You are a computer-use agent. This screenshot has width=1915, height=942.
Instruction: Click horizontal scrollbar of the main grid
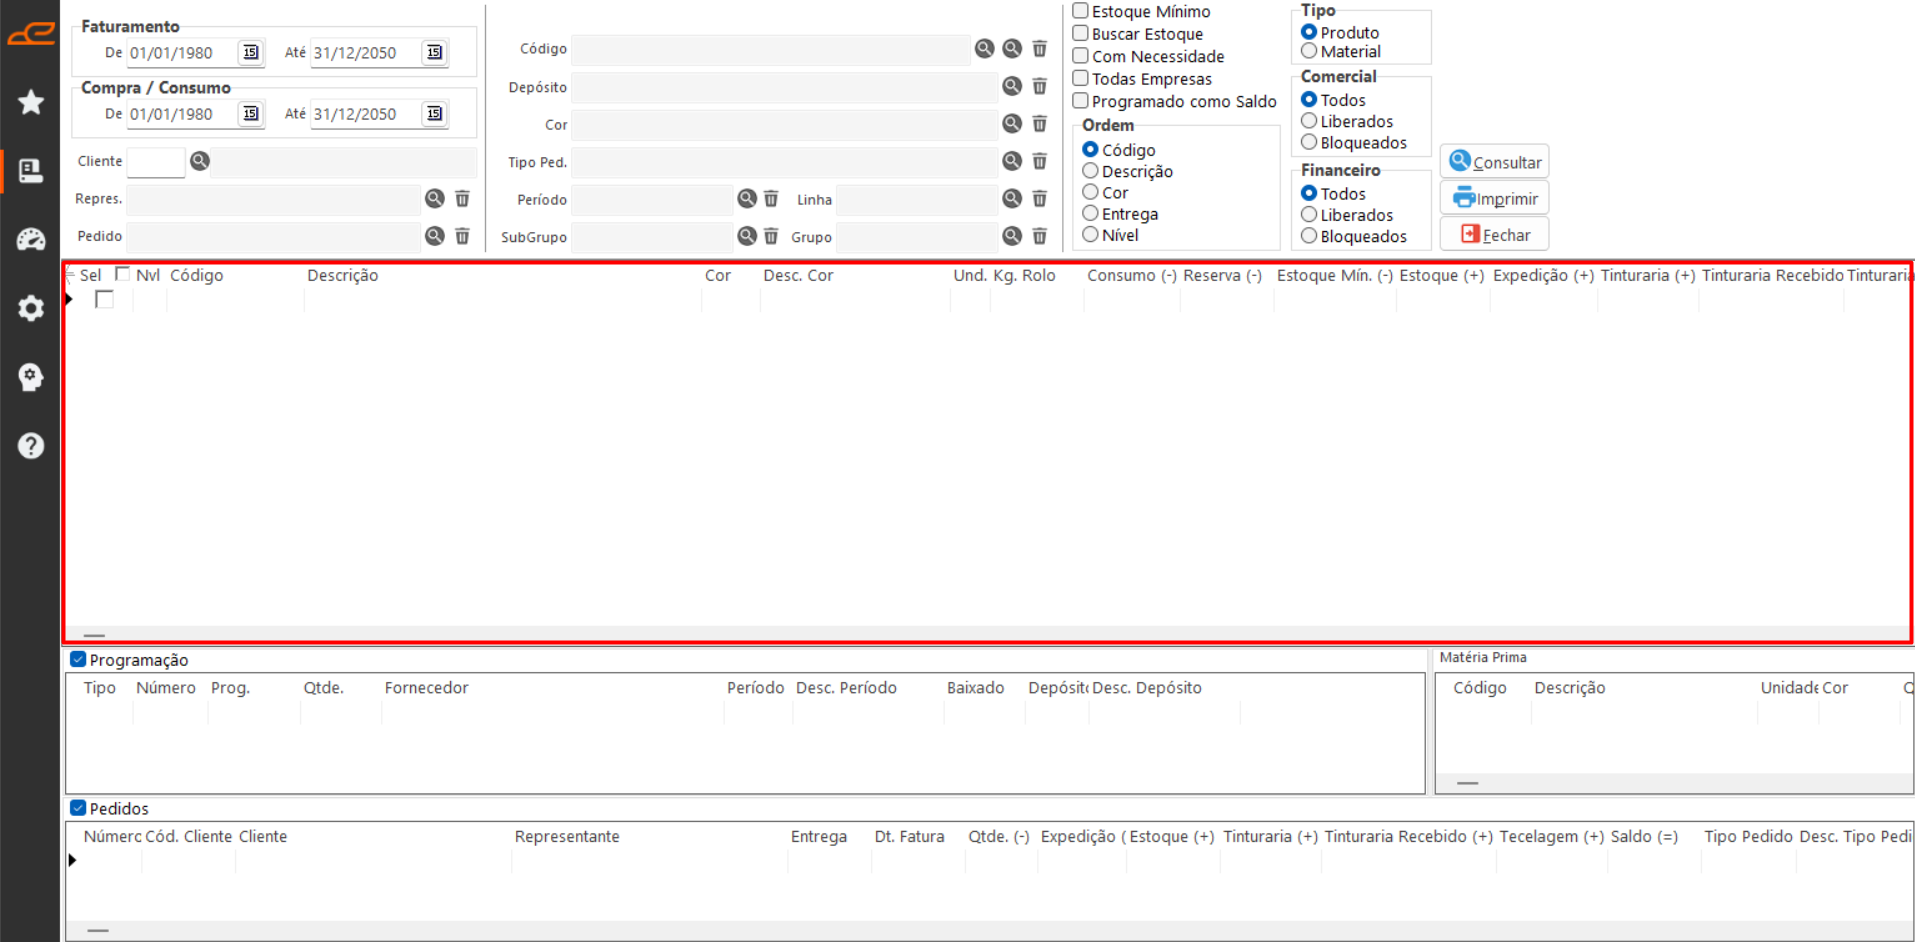[95, 635]
